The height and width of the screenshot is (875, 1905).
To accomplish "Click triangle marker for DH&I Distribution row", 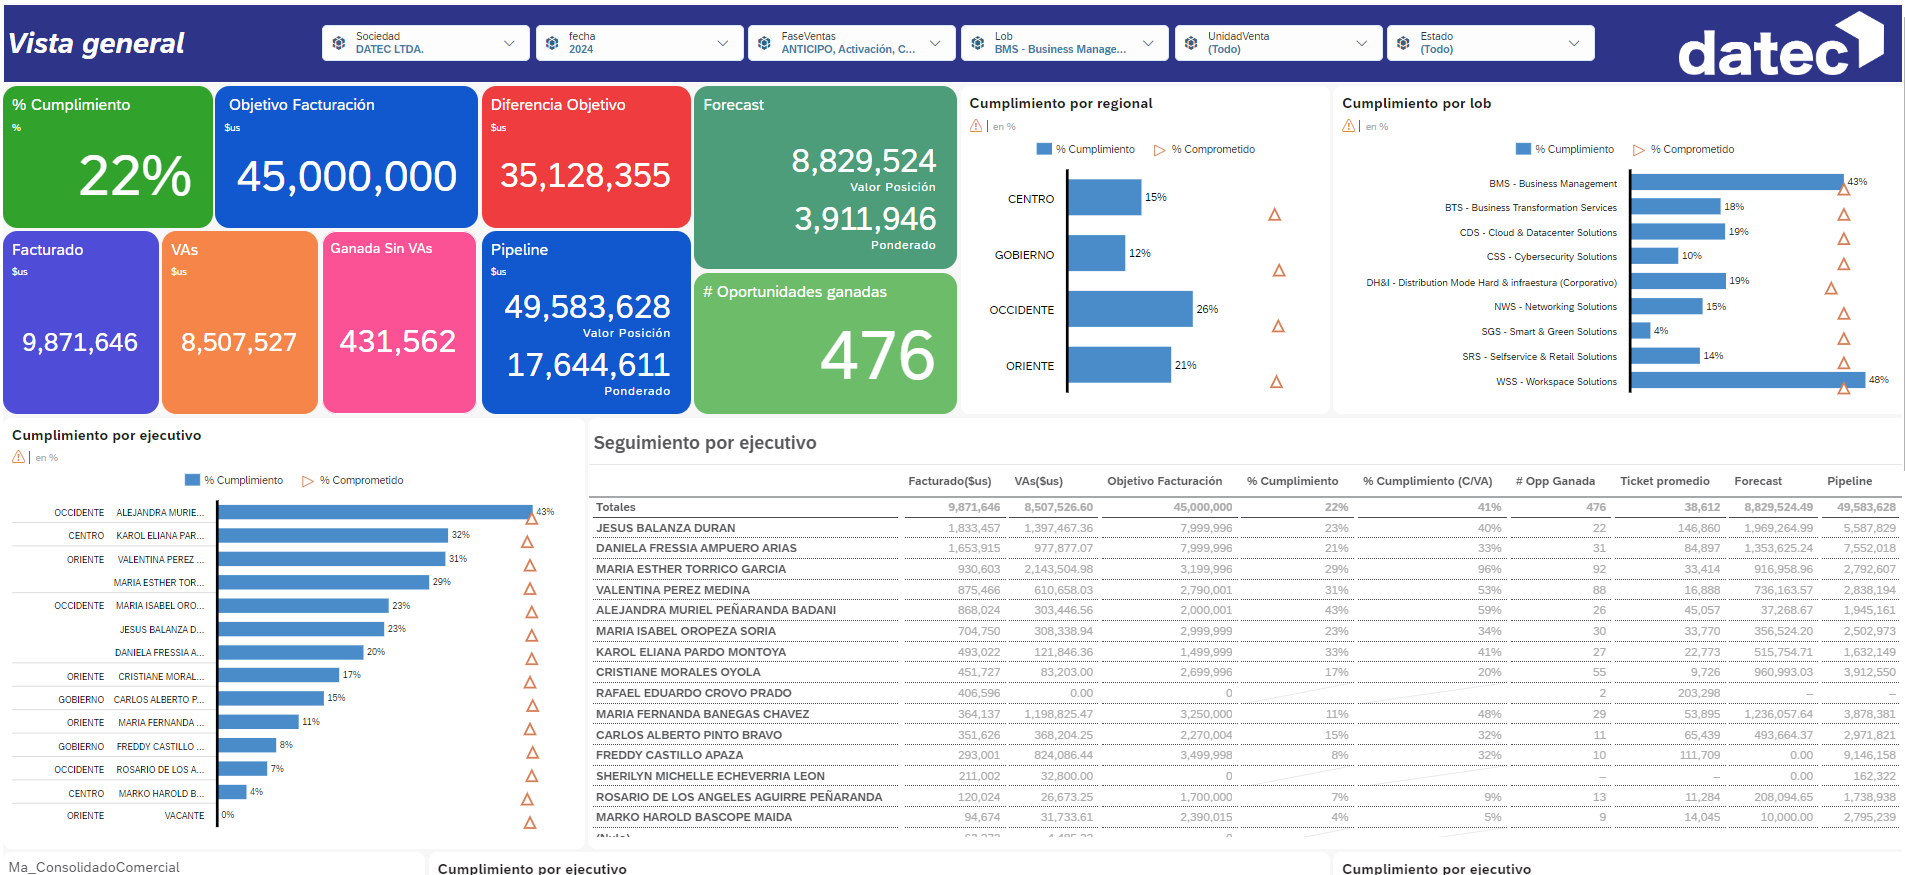I will (x=1831, y=288).
